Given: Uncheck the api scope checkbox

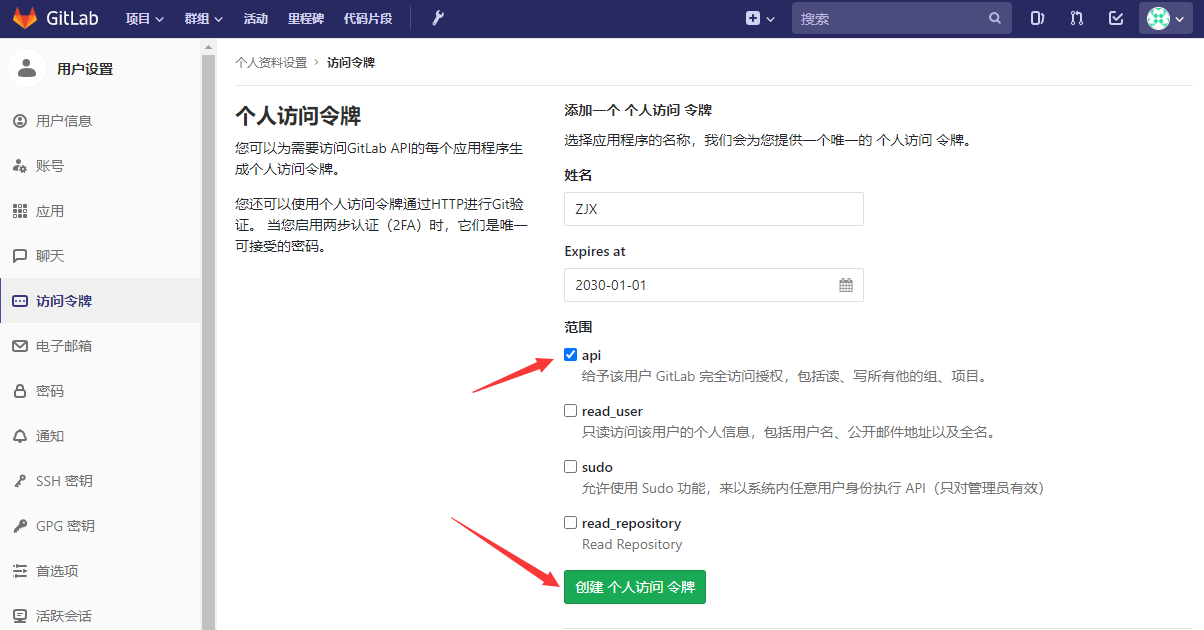Looking at the screenshot, I should (x=570, y=354).
